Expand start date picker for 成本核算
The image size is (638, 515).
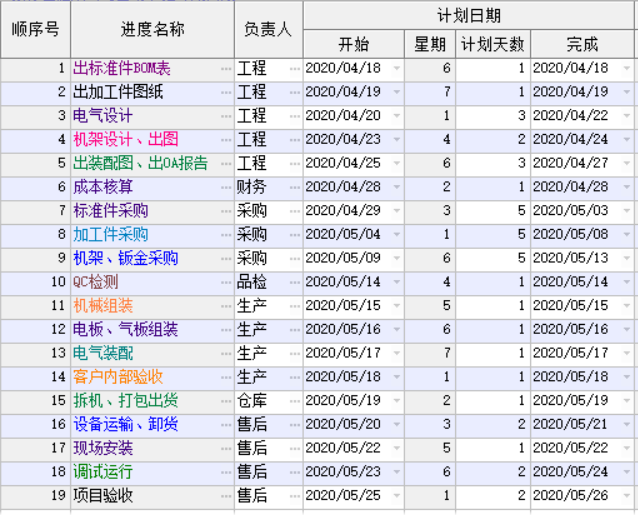[396, 187]
